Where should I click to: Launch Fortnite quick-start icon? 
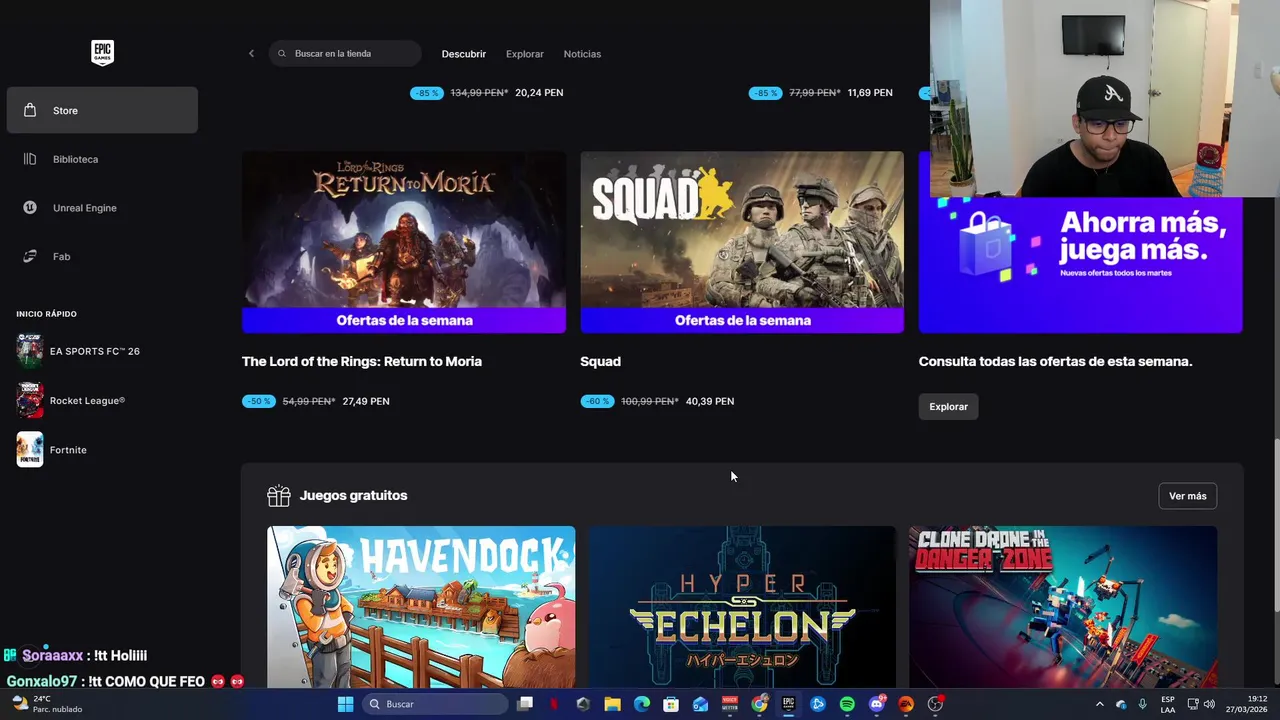tap(30, 450)
